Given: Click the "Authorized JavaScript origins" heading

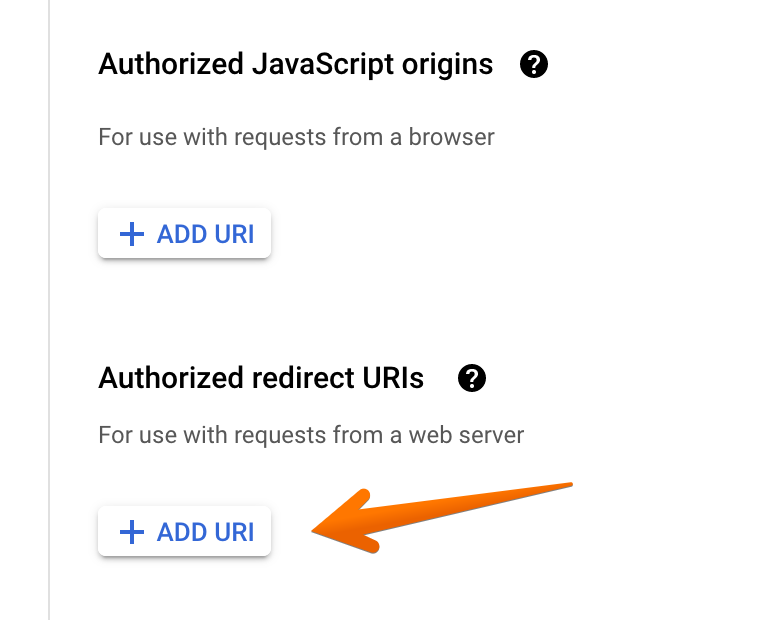Looking at the screenshot, I should (295, 65).
